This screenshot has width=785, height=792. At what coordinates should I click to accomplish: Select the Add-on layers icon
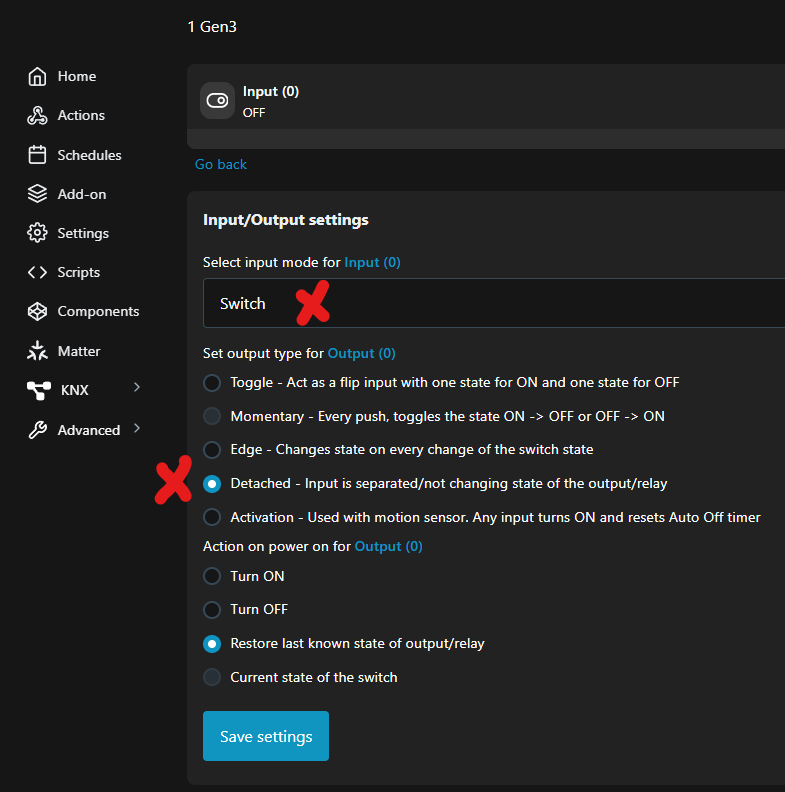tap(37, 194)
